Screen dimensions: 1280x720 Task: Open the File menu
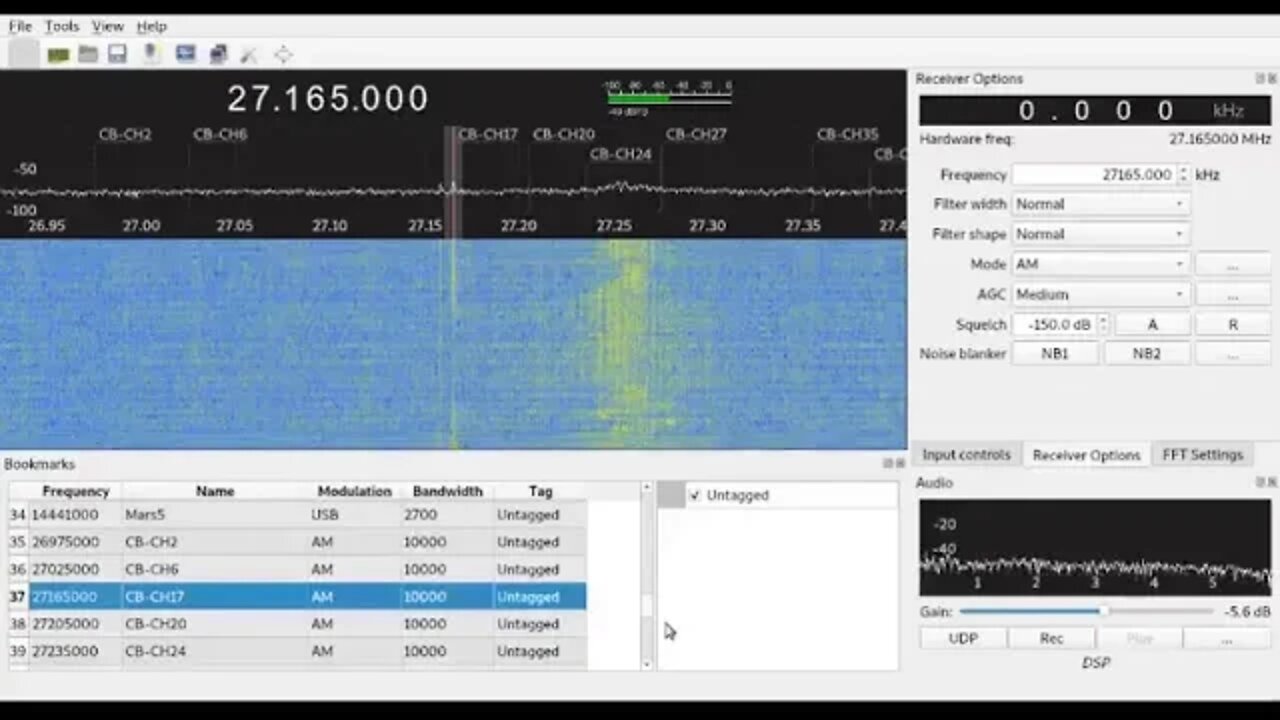(20, 26)
